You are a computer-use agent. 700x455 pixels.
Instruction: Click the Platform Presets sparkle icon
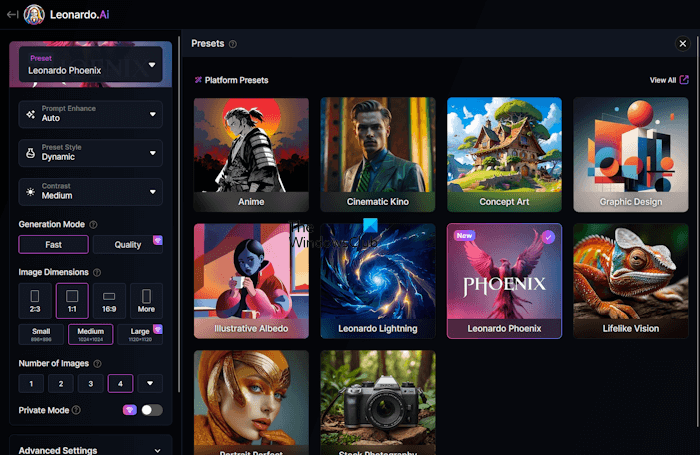(x=198, y=80)
